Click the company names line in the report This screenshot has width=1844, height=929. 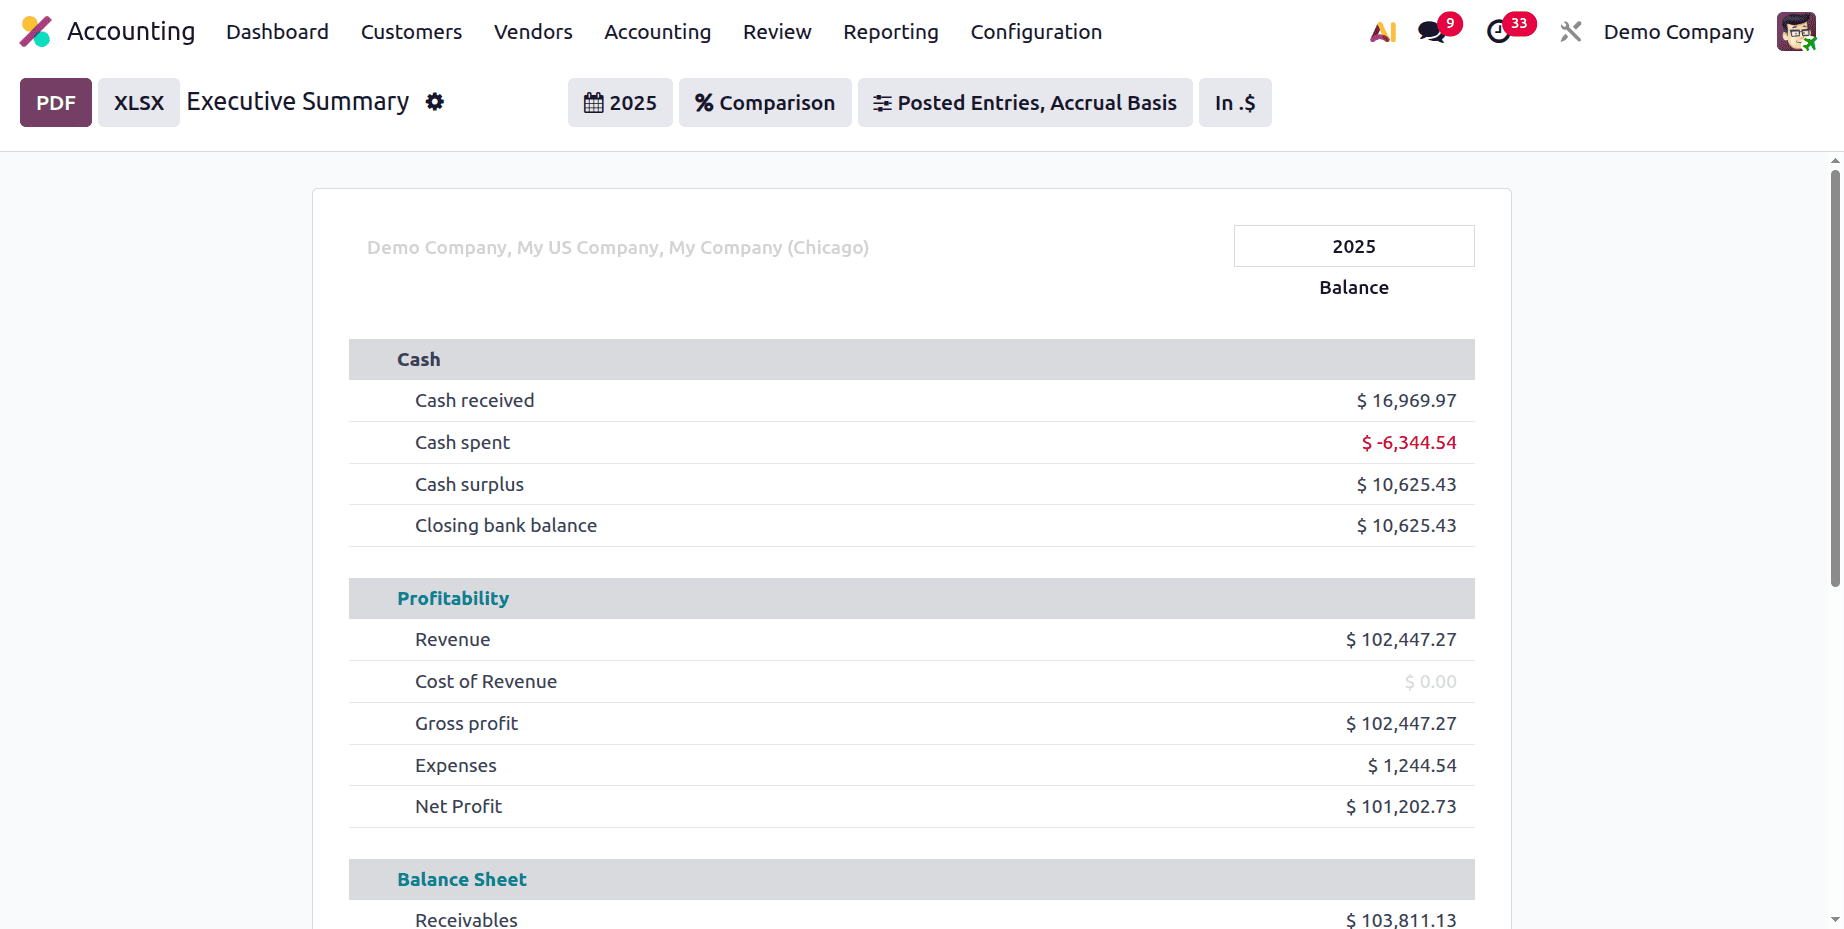coord(618,247)
